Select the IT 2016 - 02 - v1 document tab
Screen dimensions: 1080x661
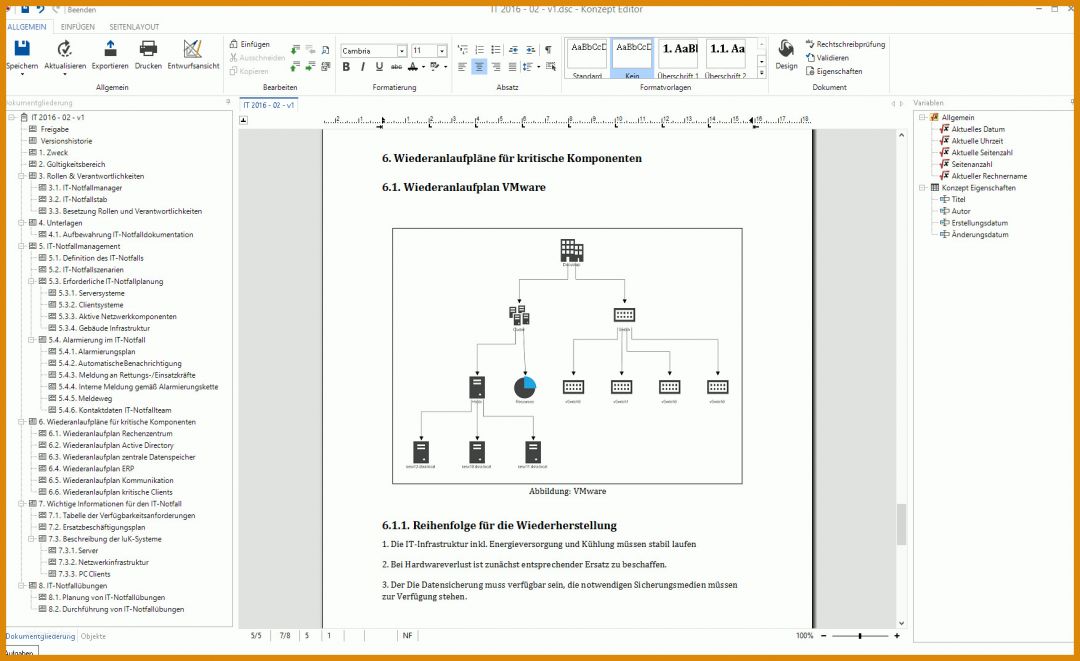click(x=269, y=105)
